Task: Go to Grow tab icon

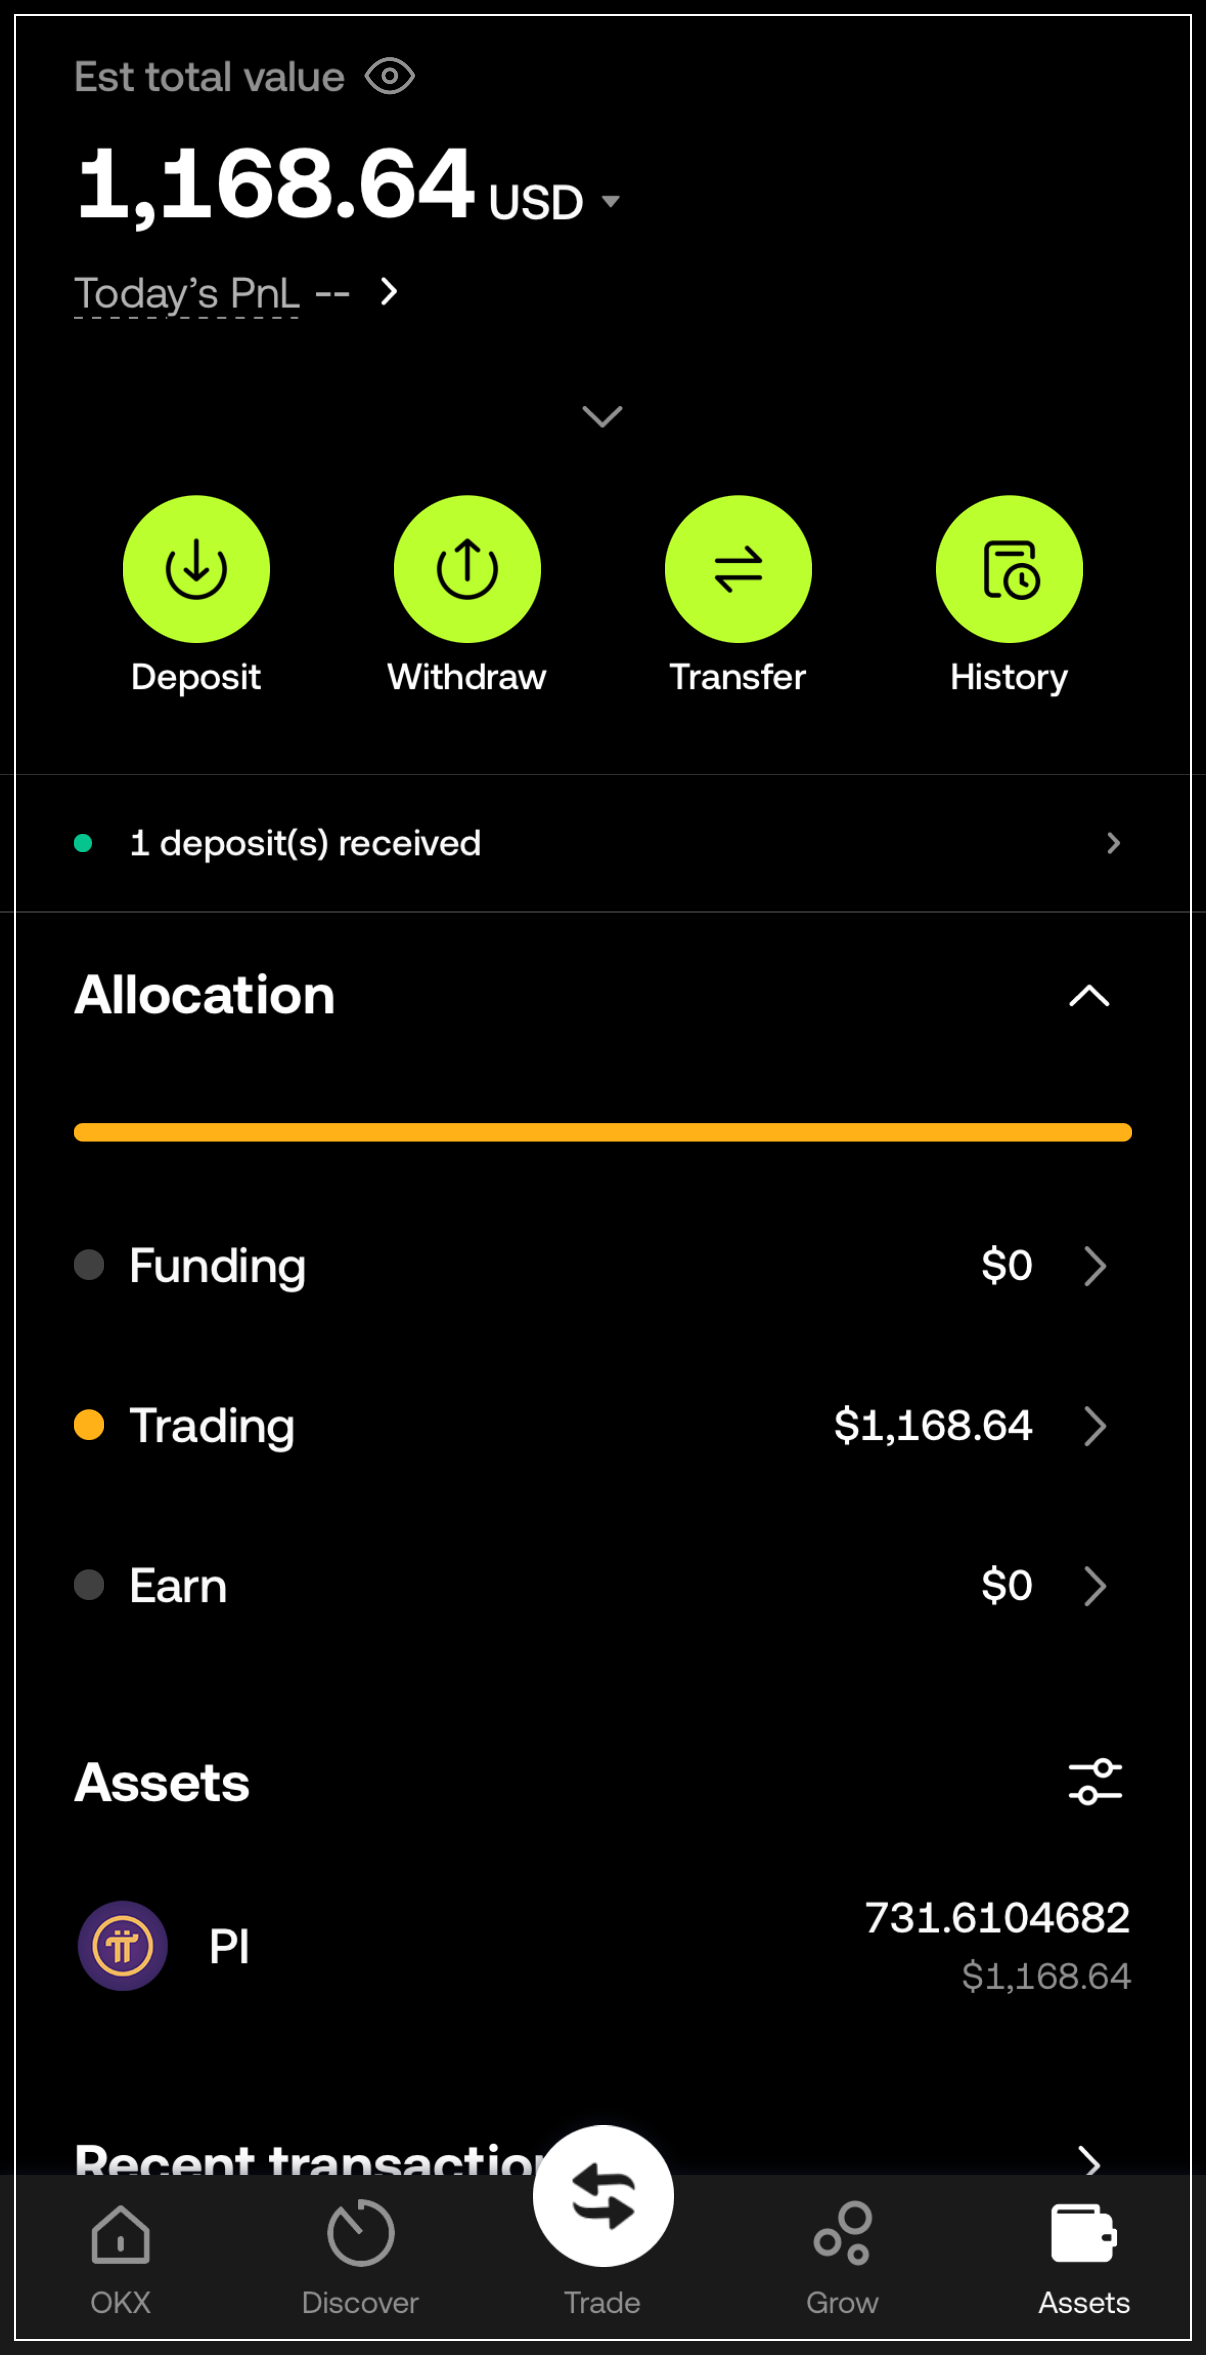Action: [843, 2234]
